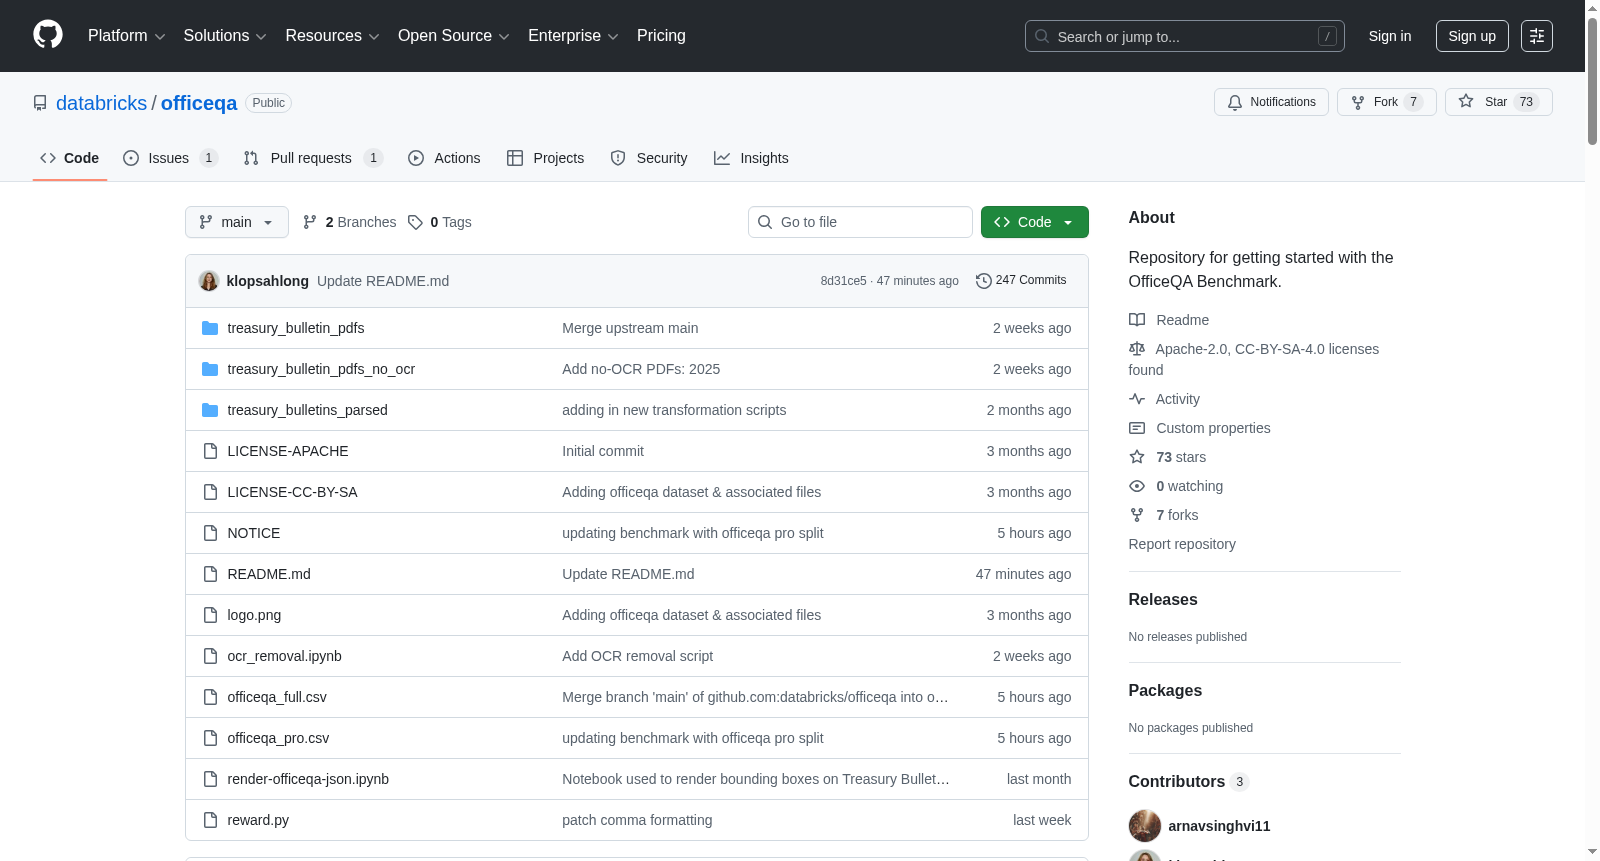Open the Releases section heading link
This screenshot has width=1600, height=861.
click(x=1163, y=600)
